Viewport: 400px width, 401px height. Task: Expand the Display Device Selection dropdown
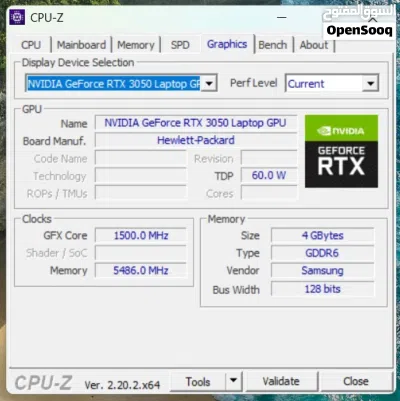(209, 83)
